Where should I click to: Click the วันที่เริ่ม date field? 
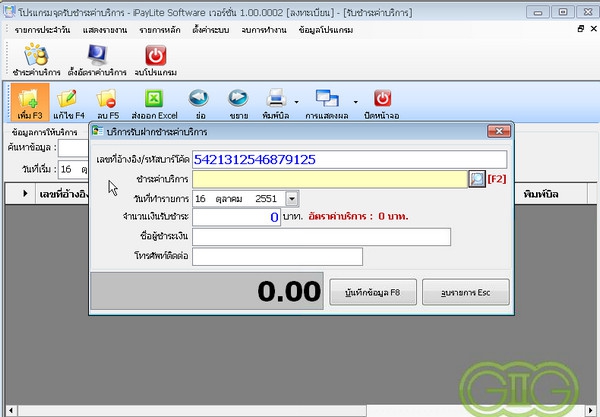click(x=73, y=169)
